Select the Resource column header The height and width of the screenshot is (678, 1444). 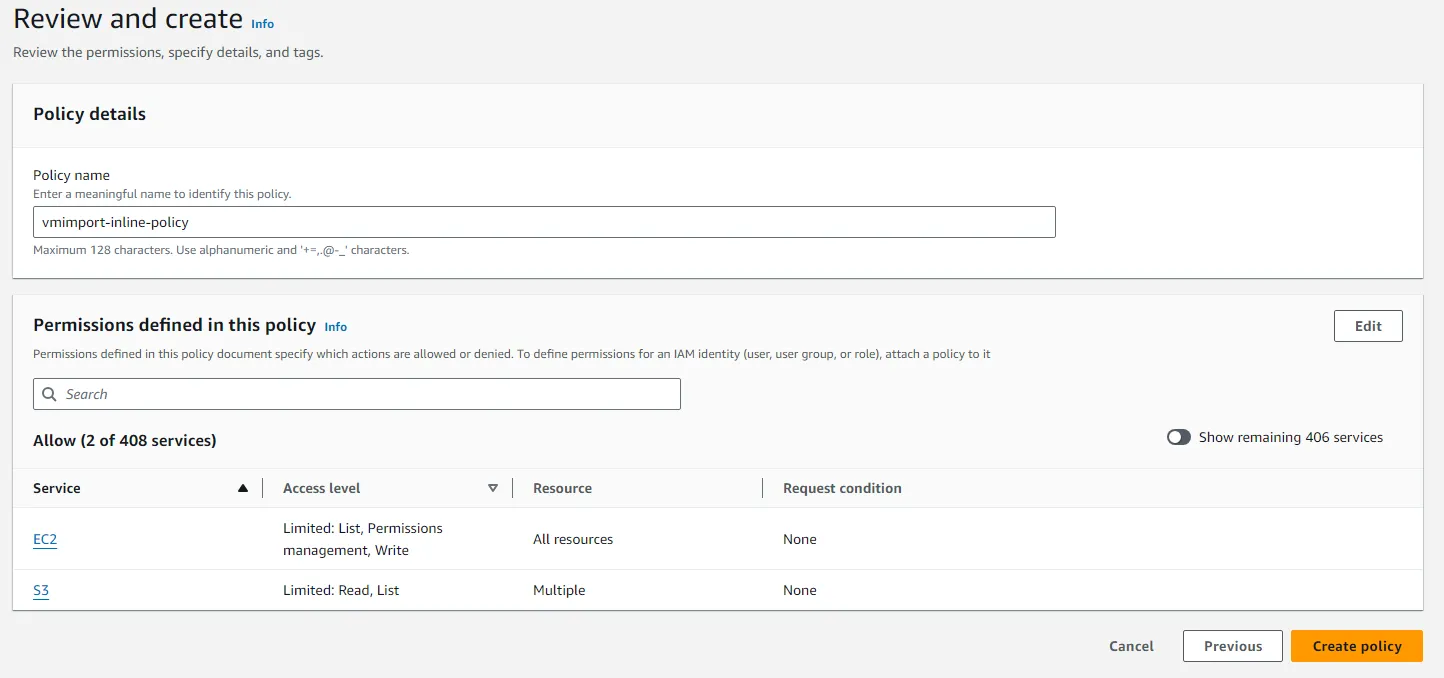click(562, 488)
